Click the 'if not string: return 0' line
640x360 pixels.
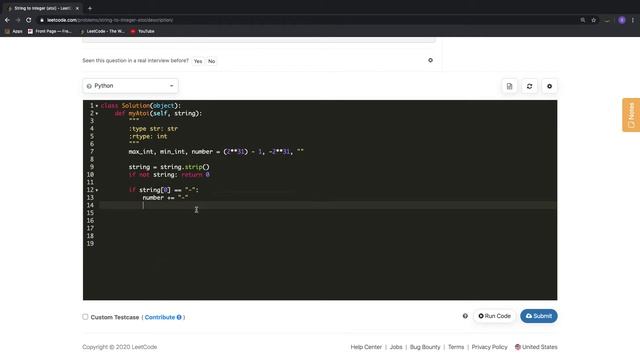click(x=169, y=175)
